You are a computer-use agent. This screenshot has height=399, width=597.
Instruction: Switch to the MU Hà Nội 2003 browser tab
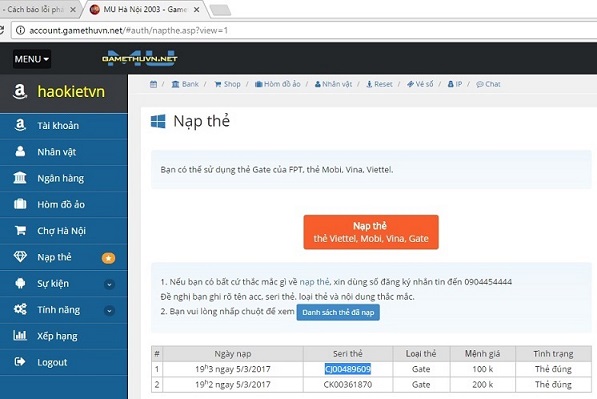click(145, 10)
